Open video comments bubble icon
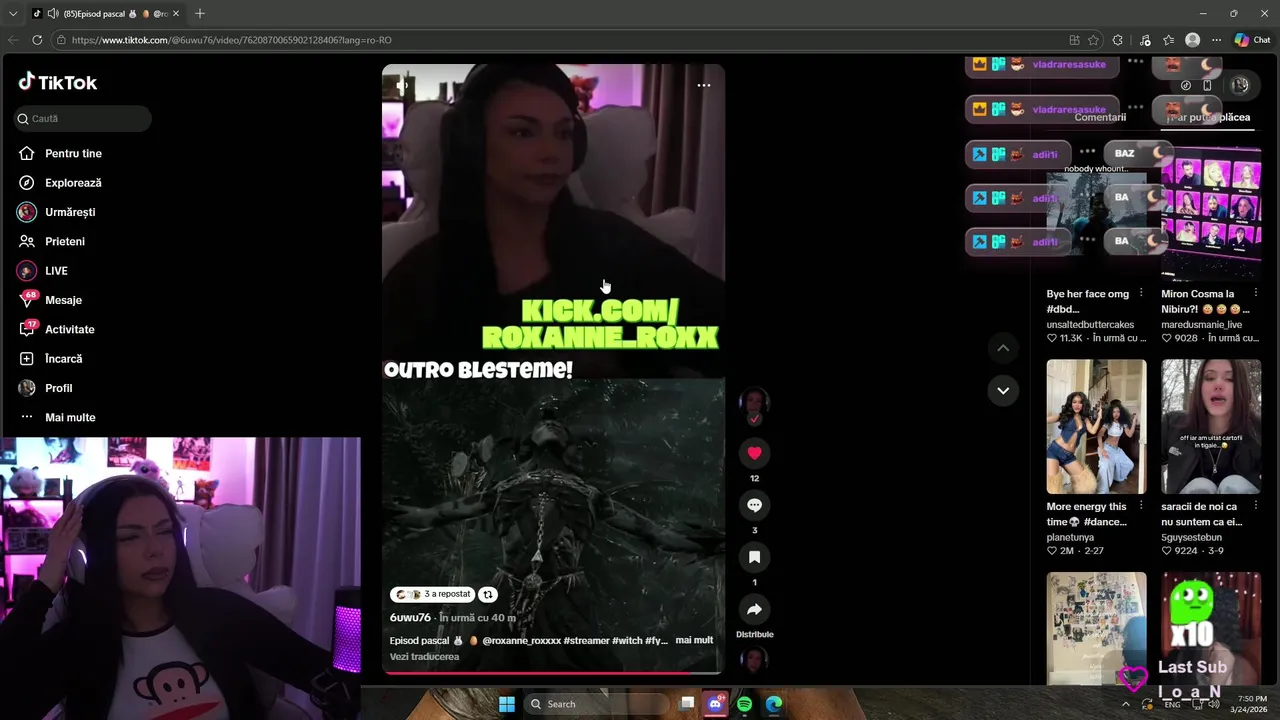This screenshot has width=1280, height=720. click(x=754, y=505)
